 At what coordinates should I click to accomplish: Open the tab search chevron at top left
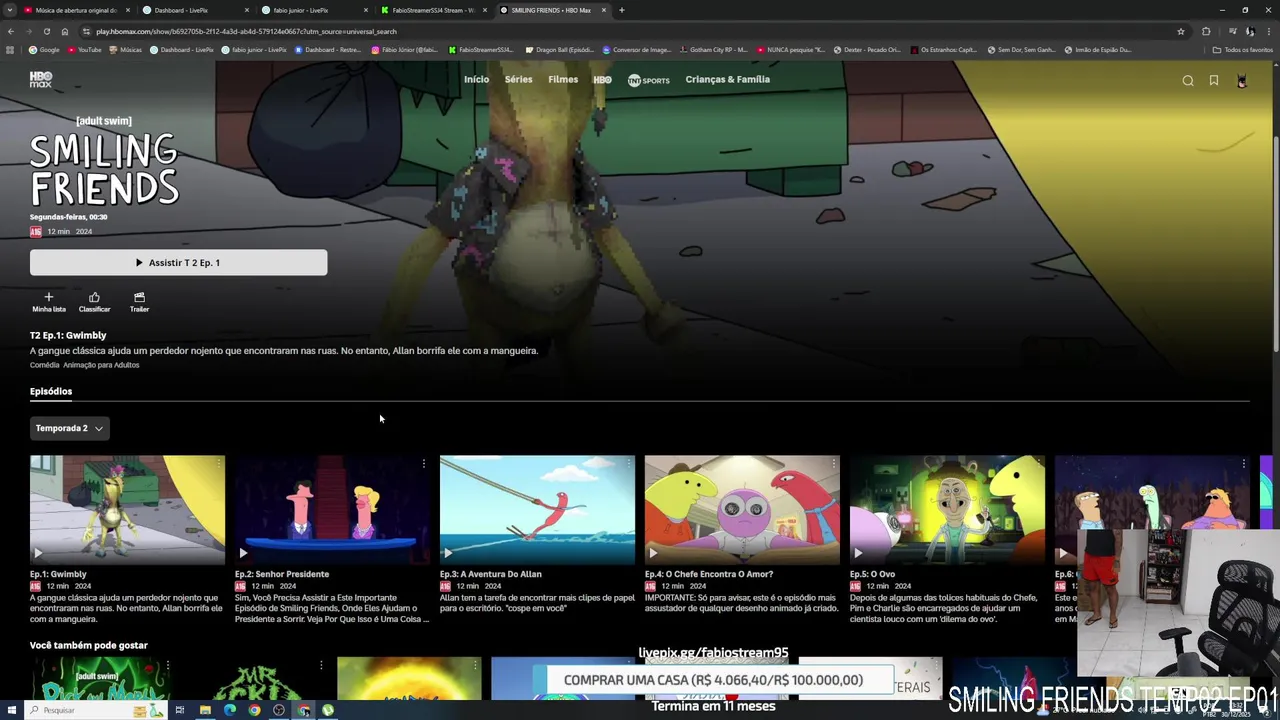click(x=9, y=10)
